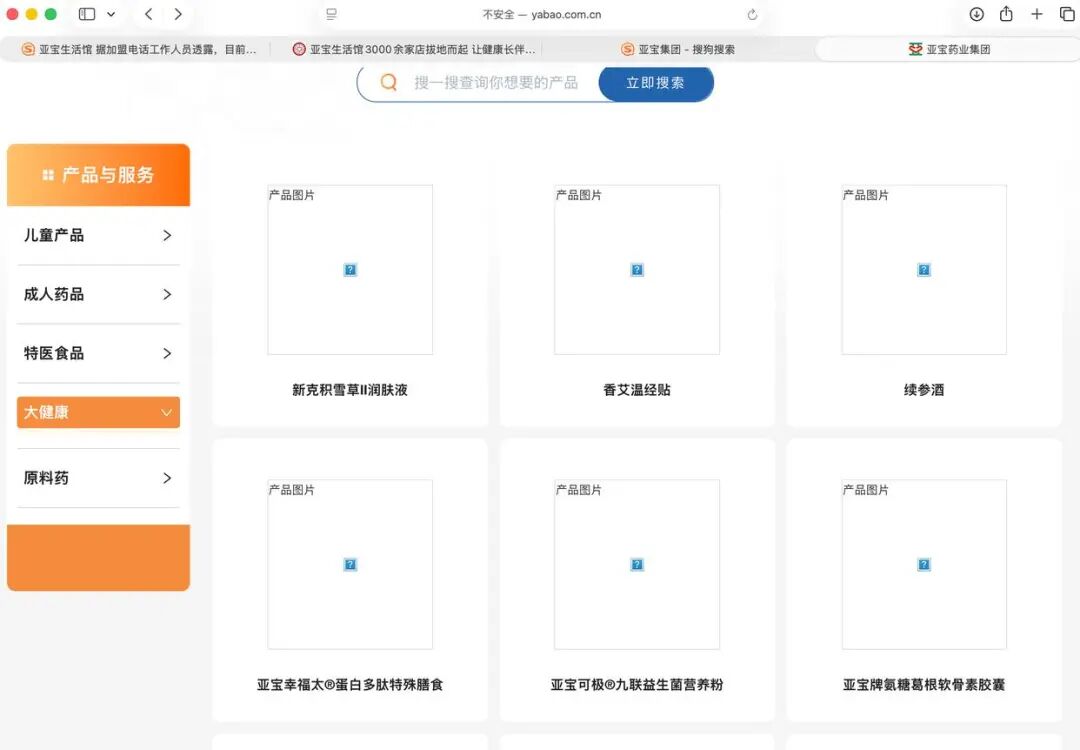The height and width of the screenshot is (750, 1080).
Task: Expand the 儿童产品 category
Action: point(97,235)
